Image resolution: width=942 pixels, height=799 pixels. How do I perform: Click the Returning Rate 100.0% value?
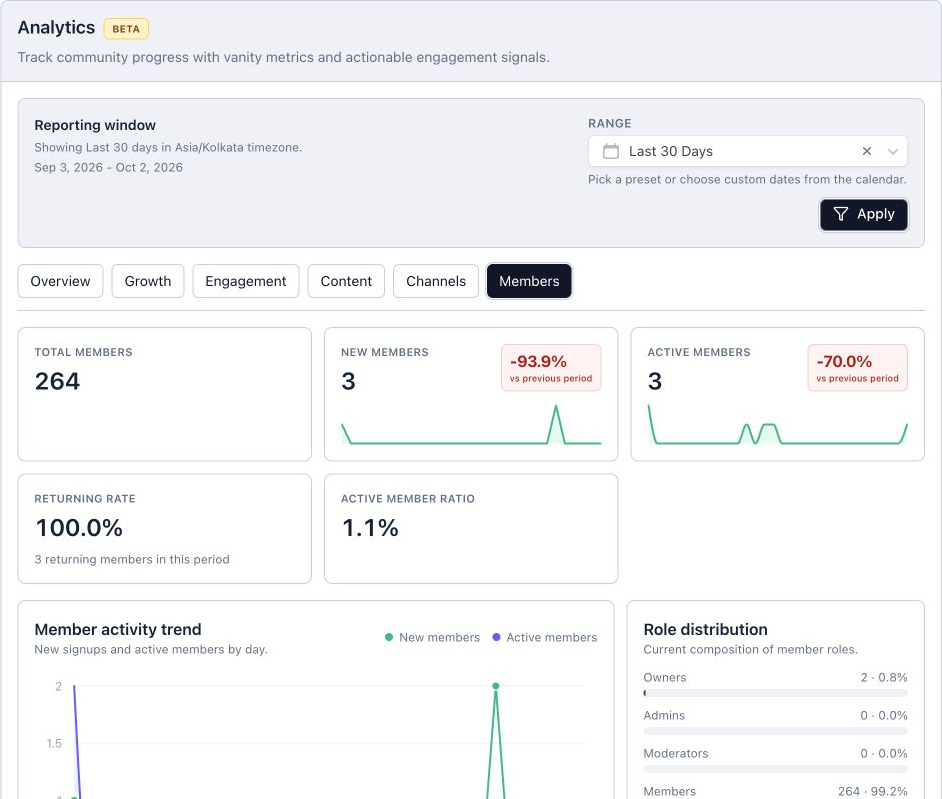coord(79,528)
